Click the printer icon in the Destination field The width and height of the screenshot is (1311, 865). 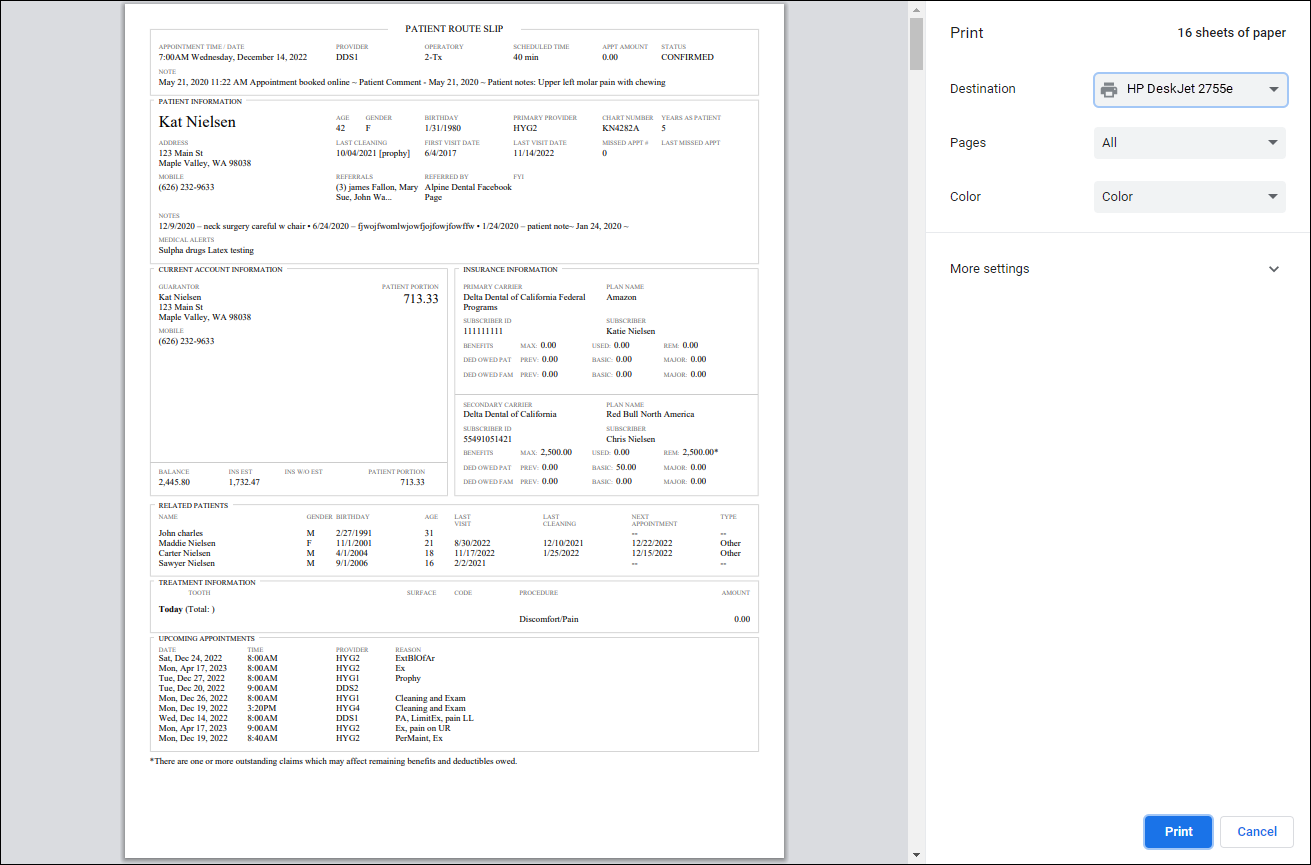pos(1108,89)
